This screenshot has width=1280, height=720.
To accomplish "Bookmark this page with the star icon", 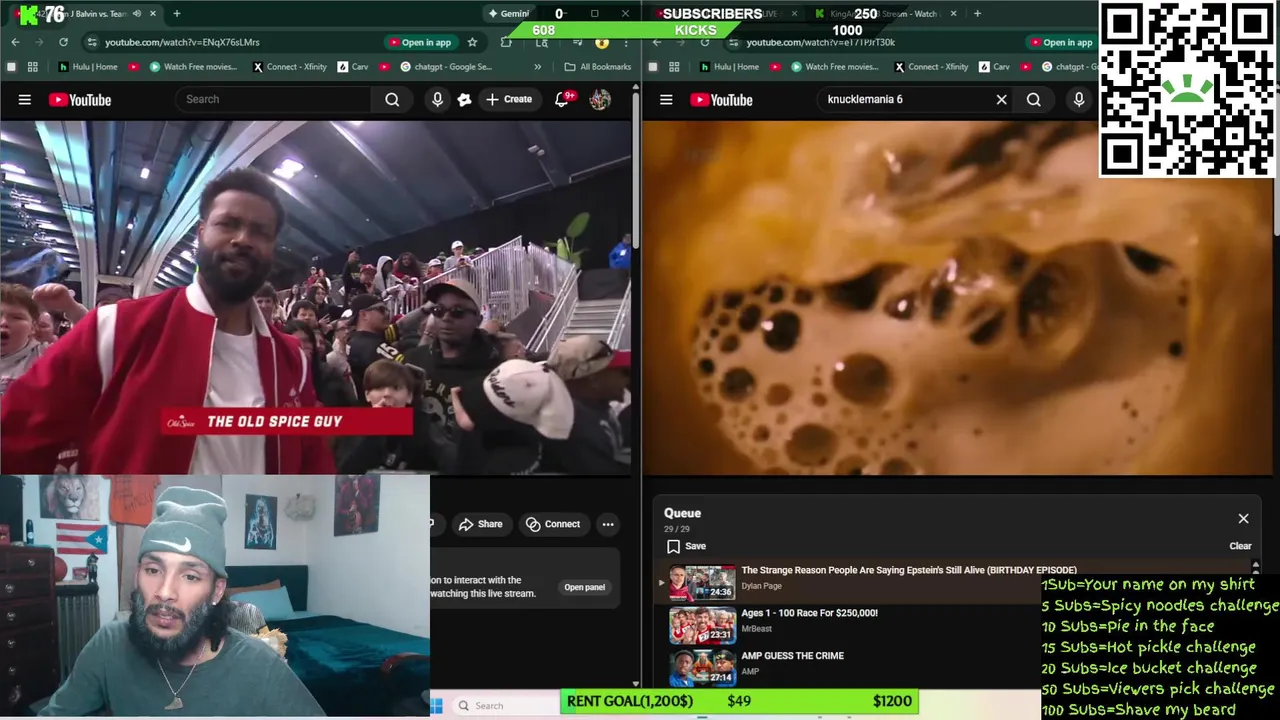I will (x=472, y=42).
